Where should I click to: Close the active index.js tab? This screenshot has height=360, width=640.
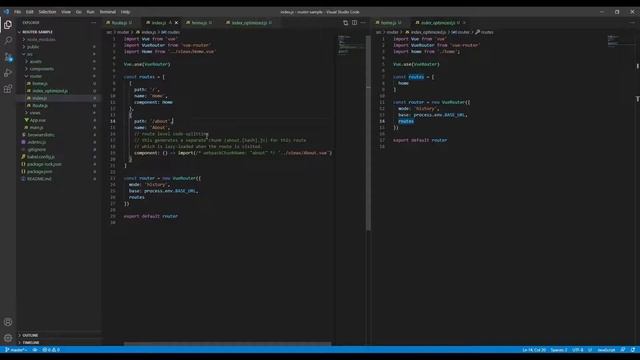point(176,23)
